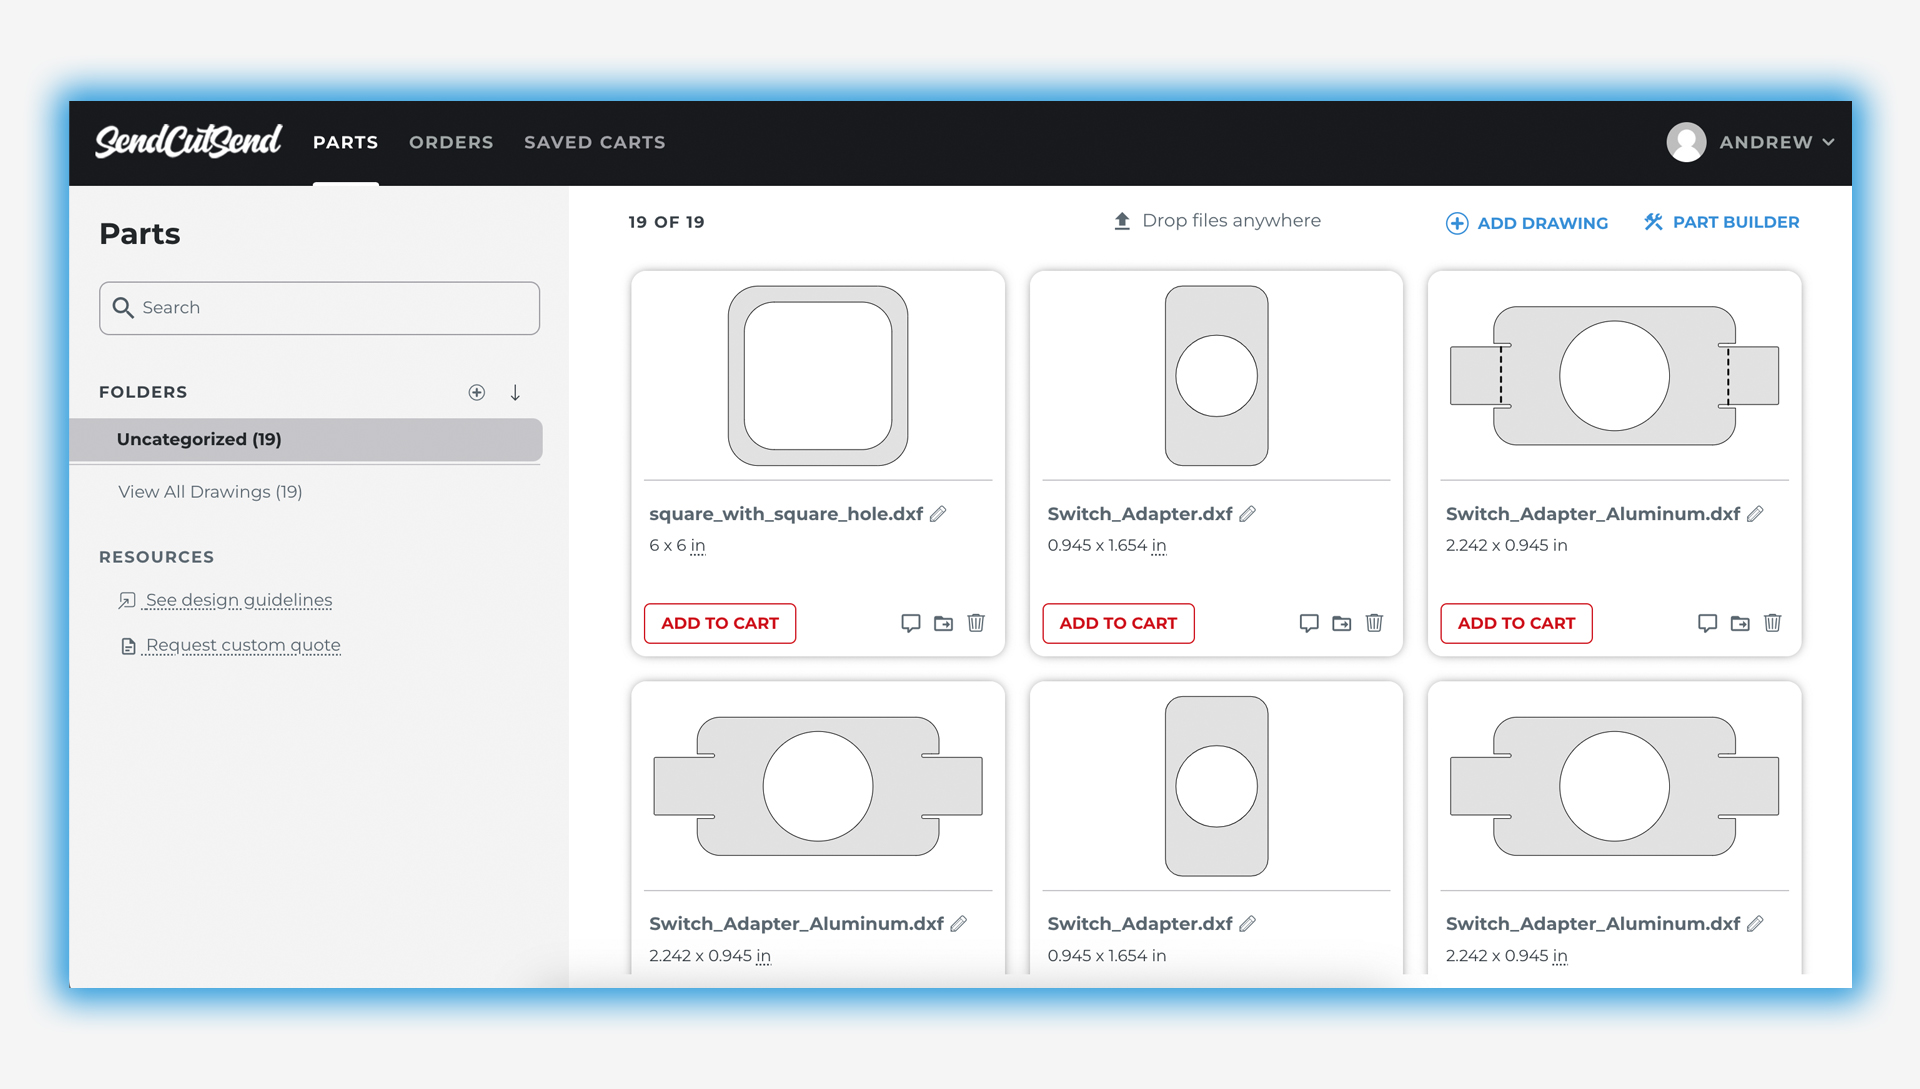The width and height of the screenshot is (1920, 1089).
Task: Click the comment icon on square_with_square_hole.dxf
Action: [x=910, y=623]
